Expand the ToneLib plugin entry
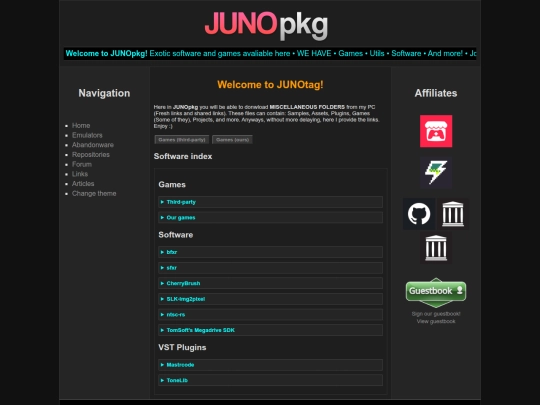Screen dimensions: 540x405 [x=270, y=381]
